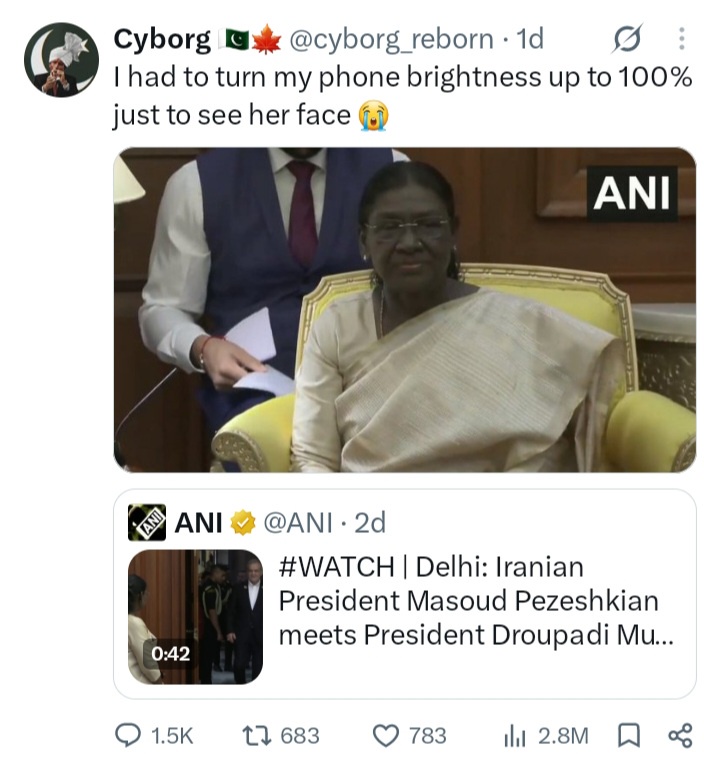Click the 683 repost count
The width and height of the screenshot is (704, 767).
300,736
